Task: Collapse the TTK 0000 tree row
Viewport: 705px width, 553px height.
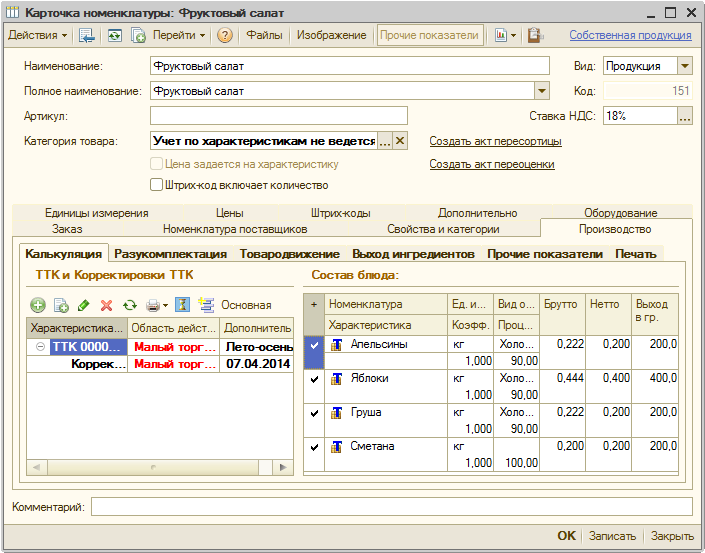Action: coord(40,347)
